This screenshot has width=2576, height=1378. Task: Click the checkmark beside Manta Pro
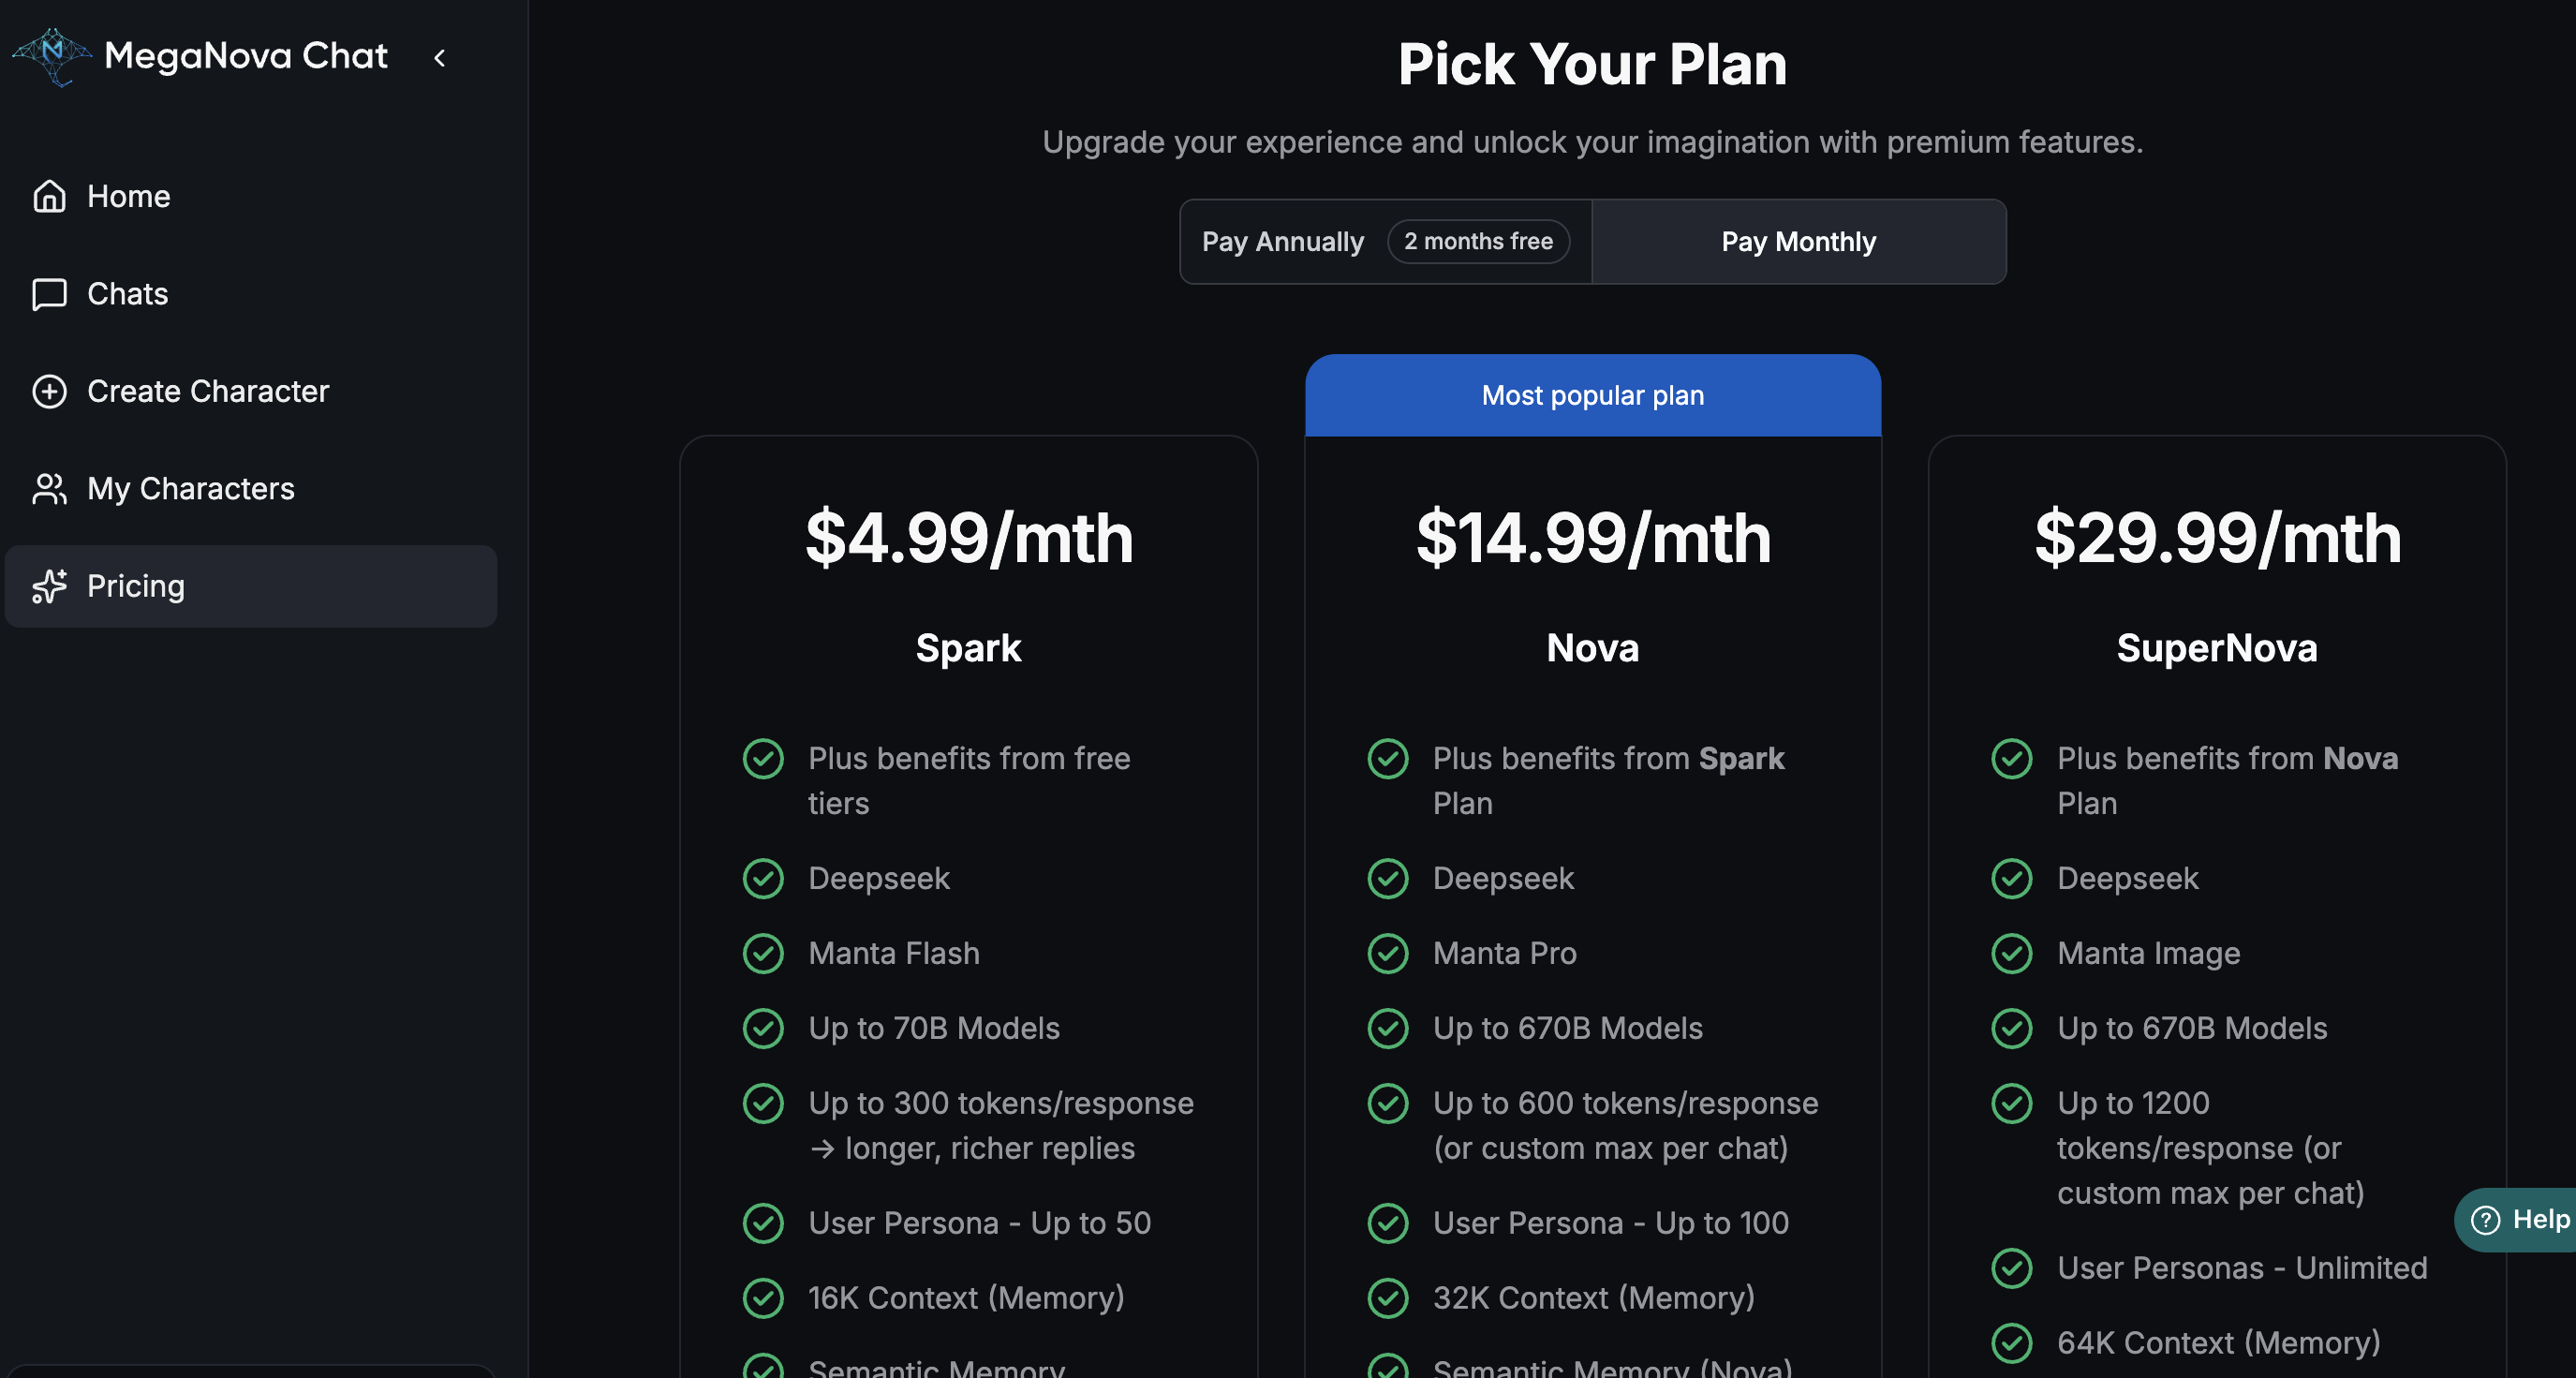(1387, 953)
